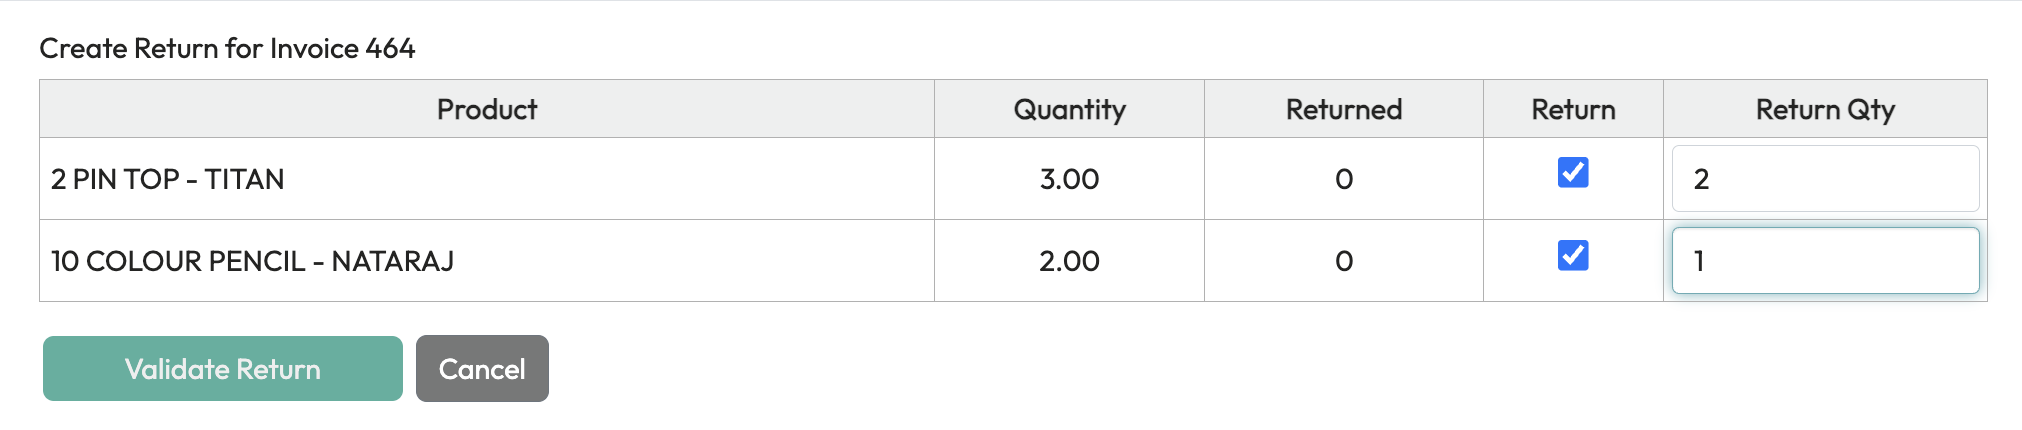
Task: Focus Return Qty field showing 1
Action: coord(1825,261)
